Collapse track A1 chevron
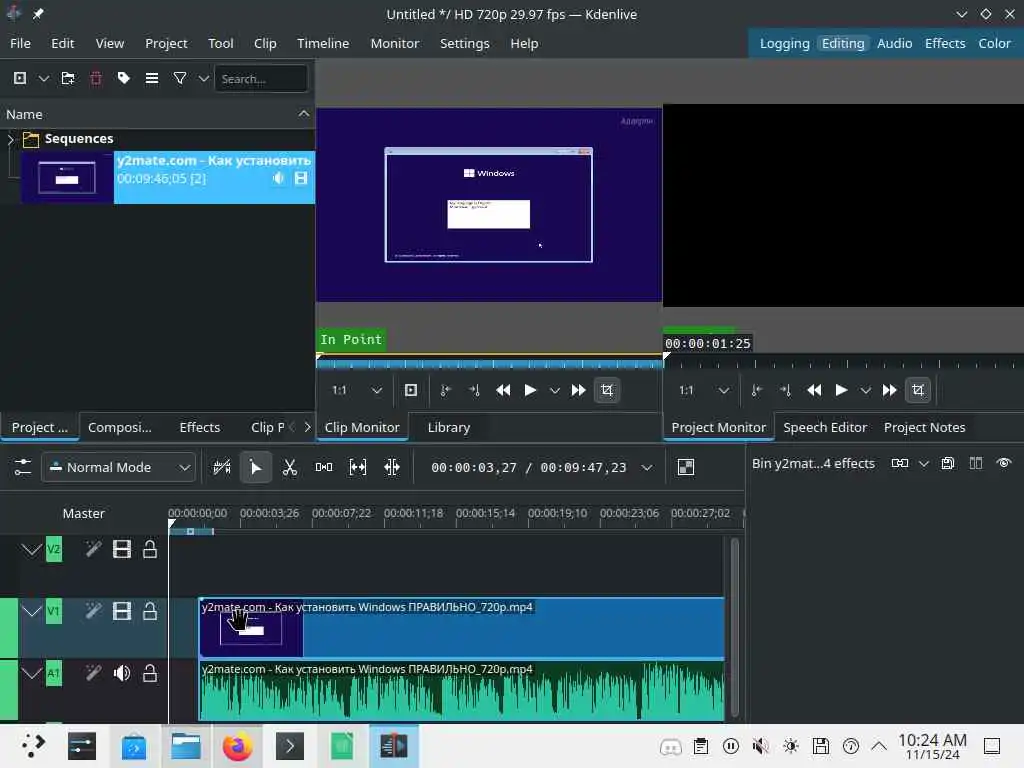Screen dimensions: 1024x768 [31, 673]
